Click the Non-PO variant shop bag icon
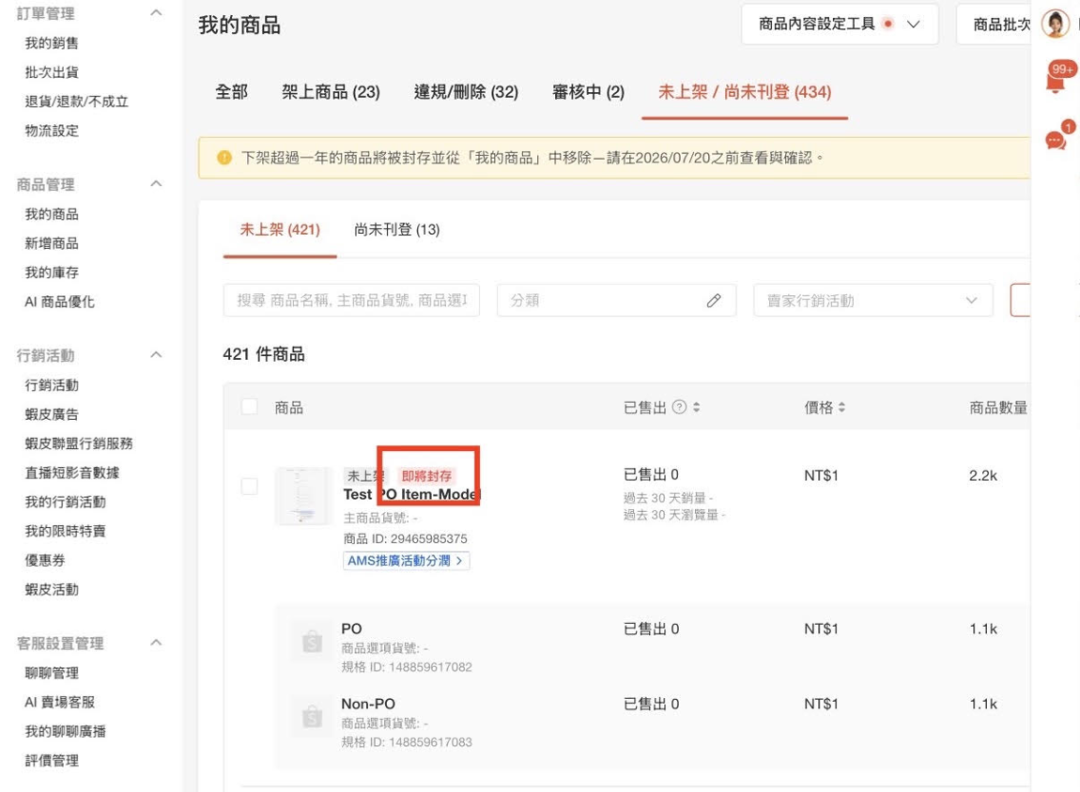 point(312,717)
